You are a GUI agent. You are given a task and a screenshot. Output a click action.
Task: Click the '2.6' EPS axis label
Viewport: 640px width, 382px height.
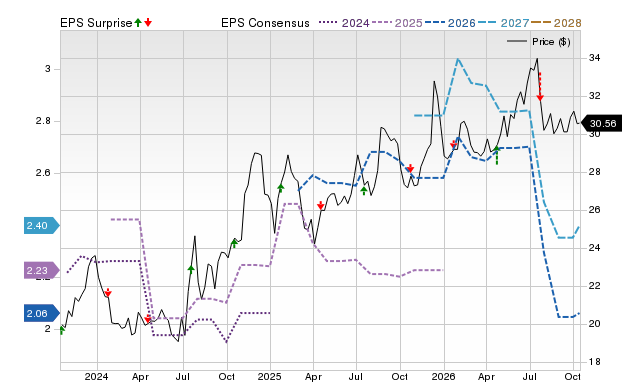click(x=43, y=173)
